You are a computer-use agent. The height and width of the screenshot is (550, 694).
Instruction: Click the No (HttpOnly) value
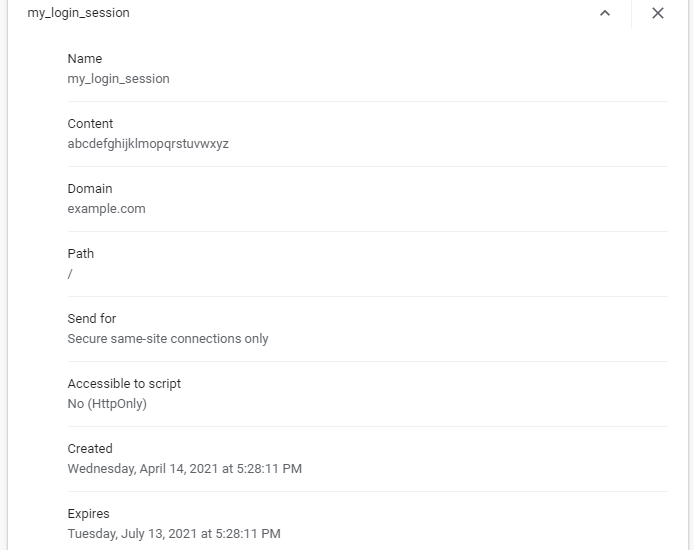tap(107, 404)
